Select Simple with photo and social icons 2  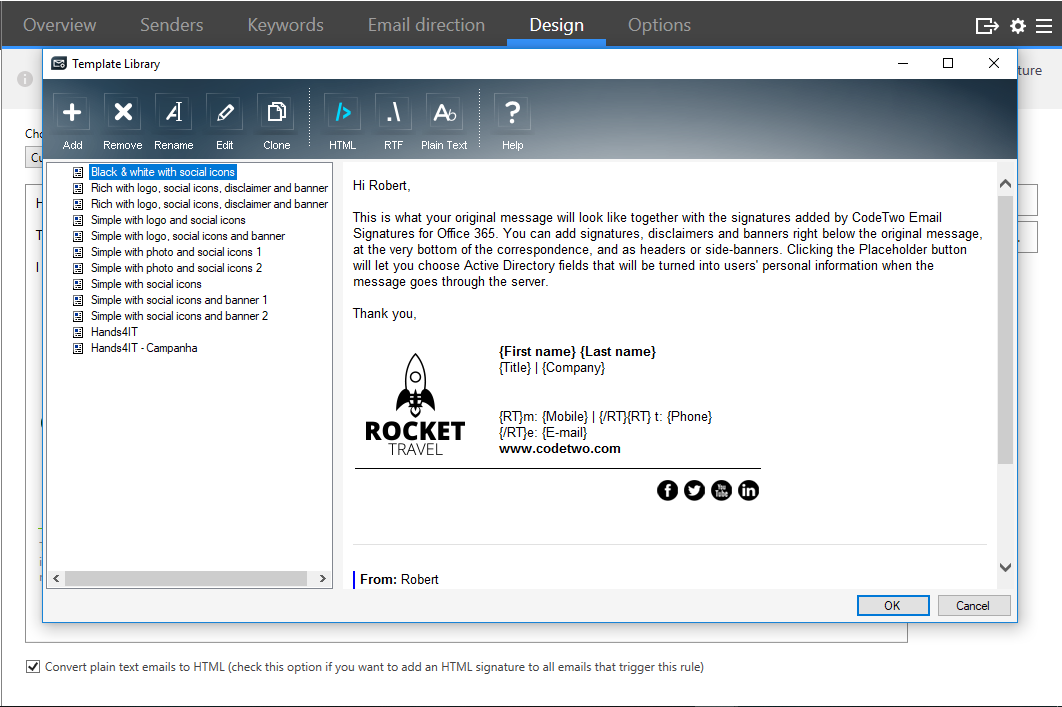pos(176,268)
